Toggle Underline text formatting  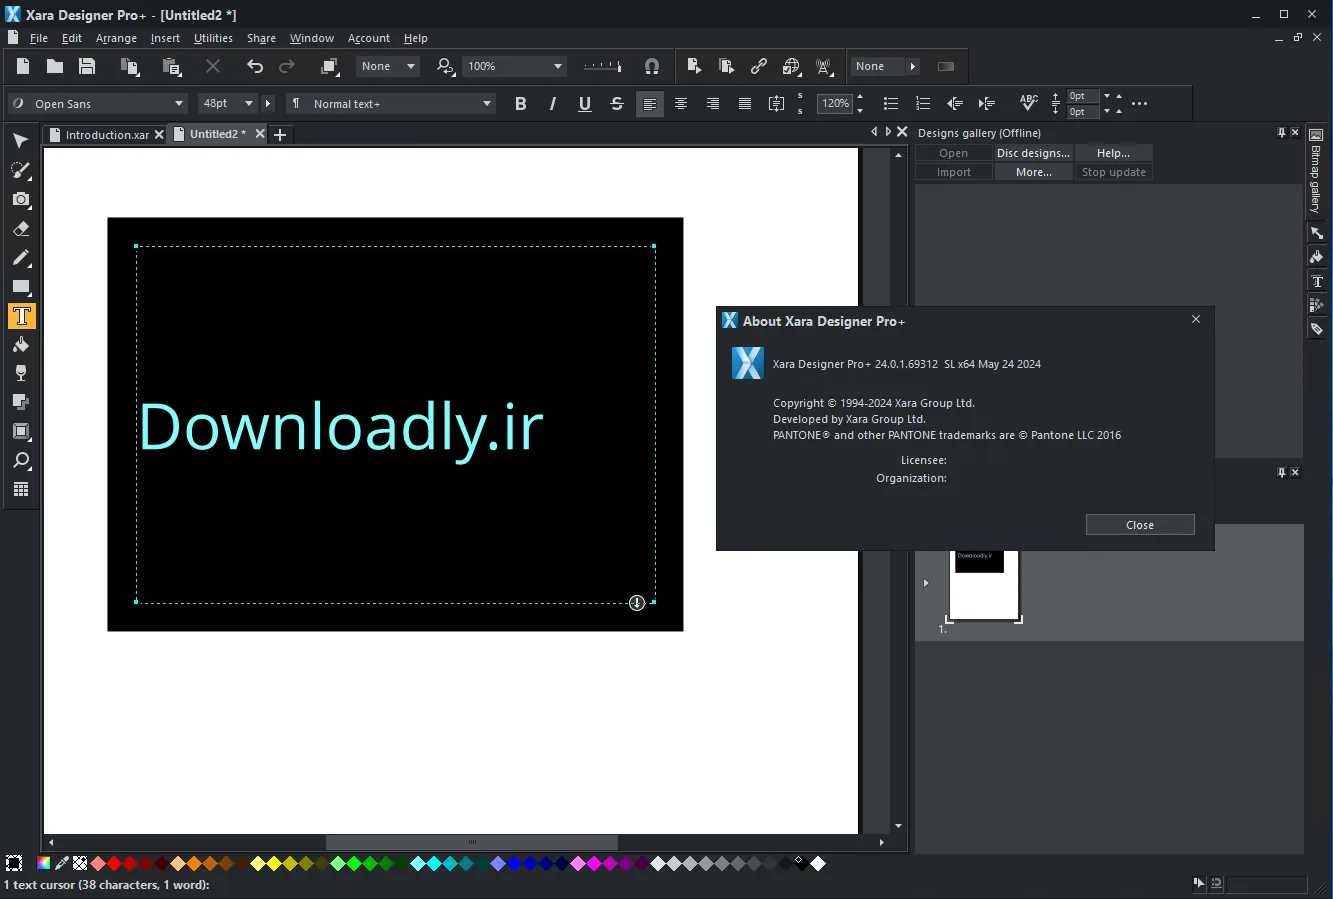coord(585,103)
